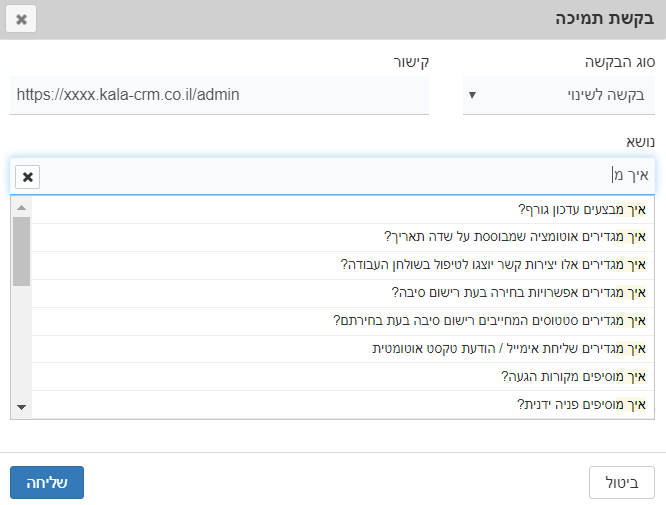Submit the request with שליחה button

47,482
